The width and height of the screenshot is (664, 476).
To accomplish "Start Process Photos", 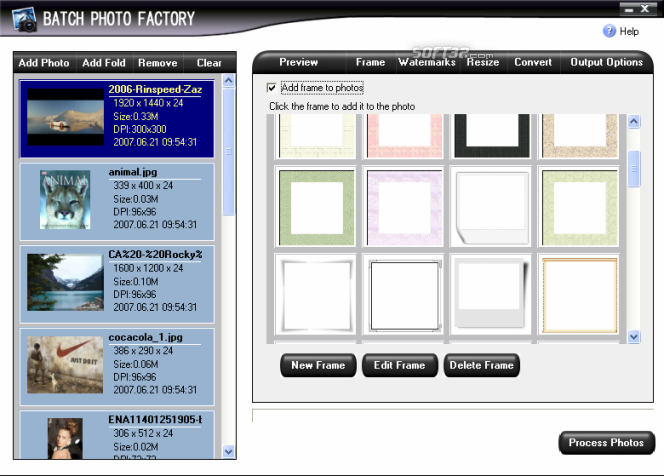I will tap(606, 443).
